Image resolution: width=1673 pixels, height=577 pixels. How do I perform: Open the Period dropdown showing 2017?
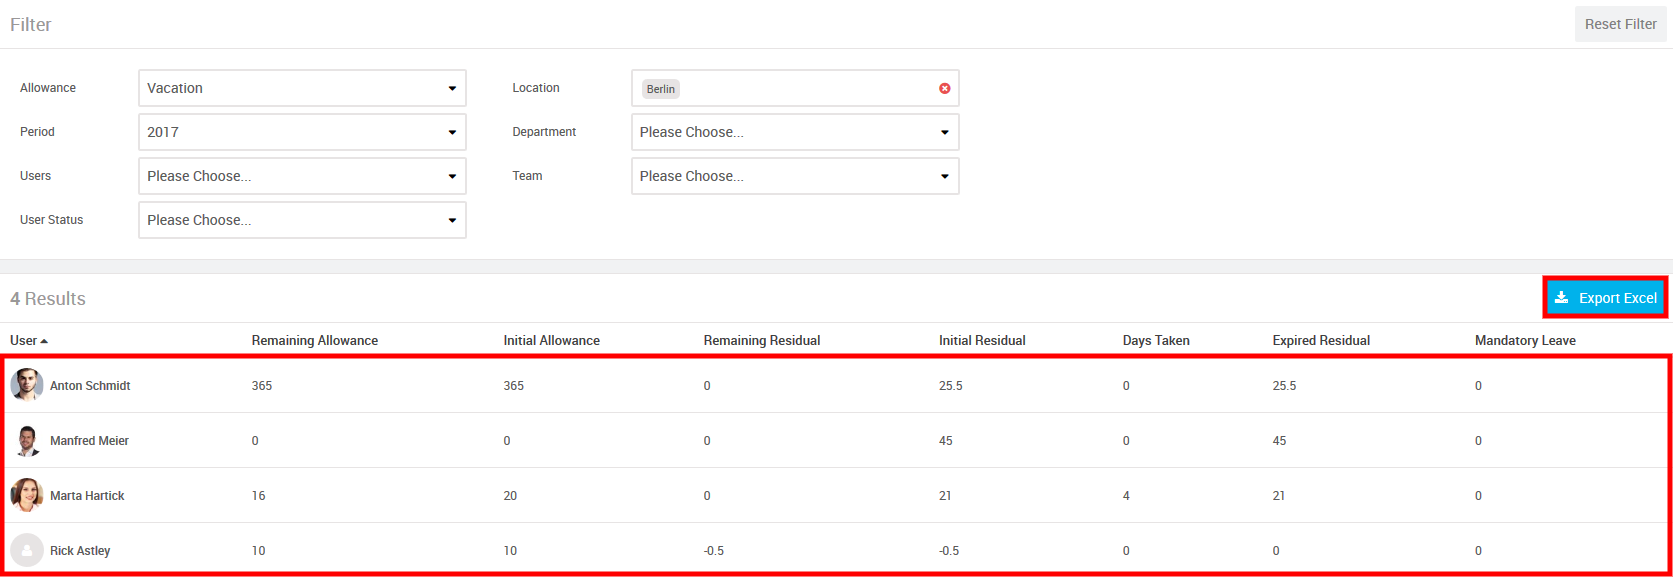(302, 132)
